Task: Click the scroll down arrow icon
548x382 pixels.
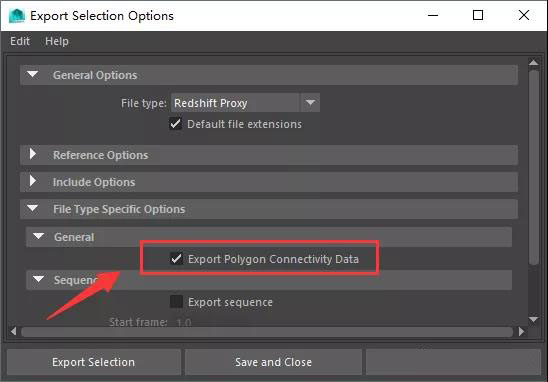Action: pos(533,319)
